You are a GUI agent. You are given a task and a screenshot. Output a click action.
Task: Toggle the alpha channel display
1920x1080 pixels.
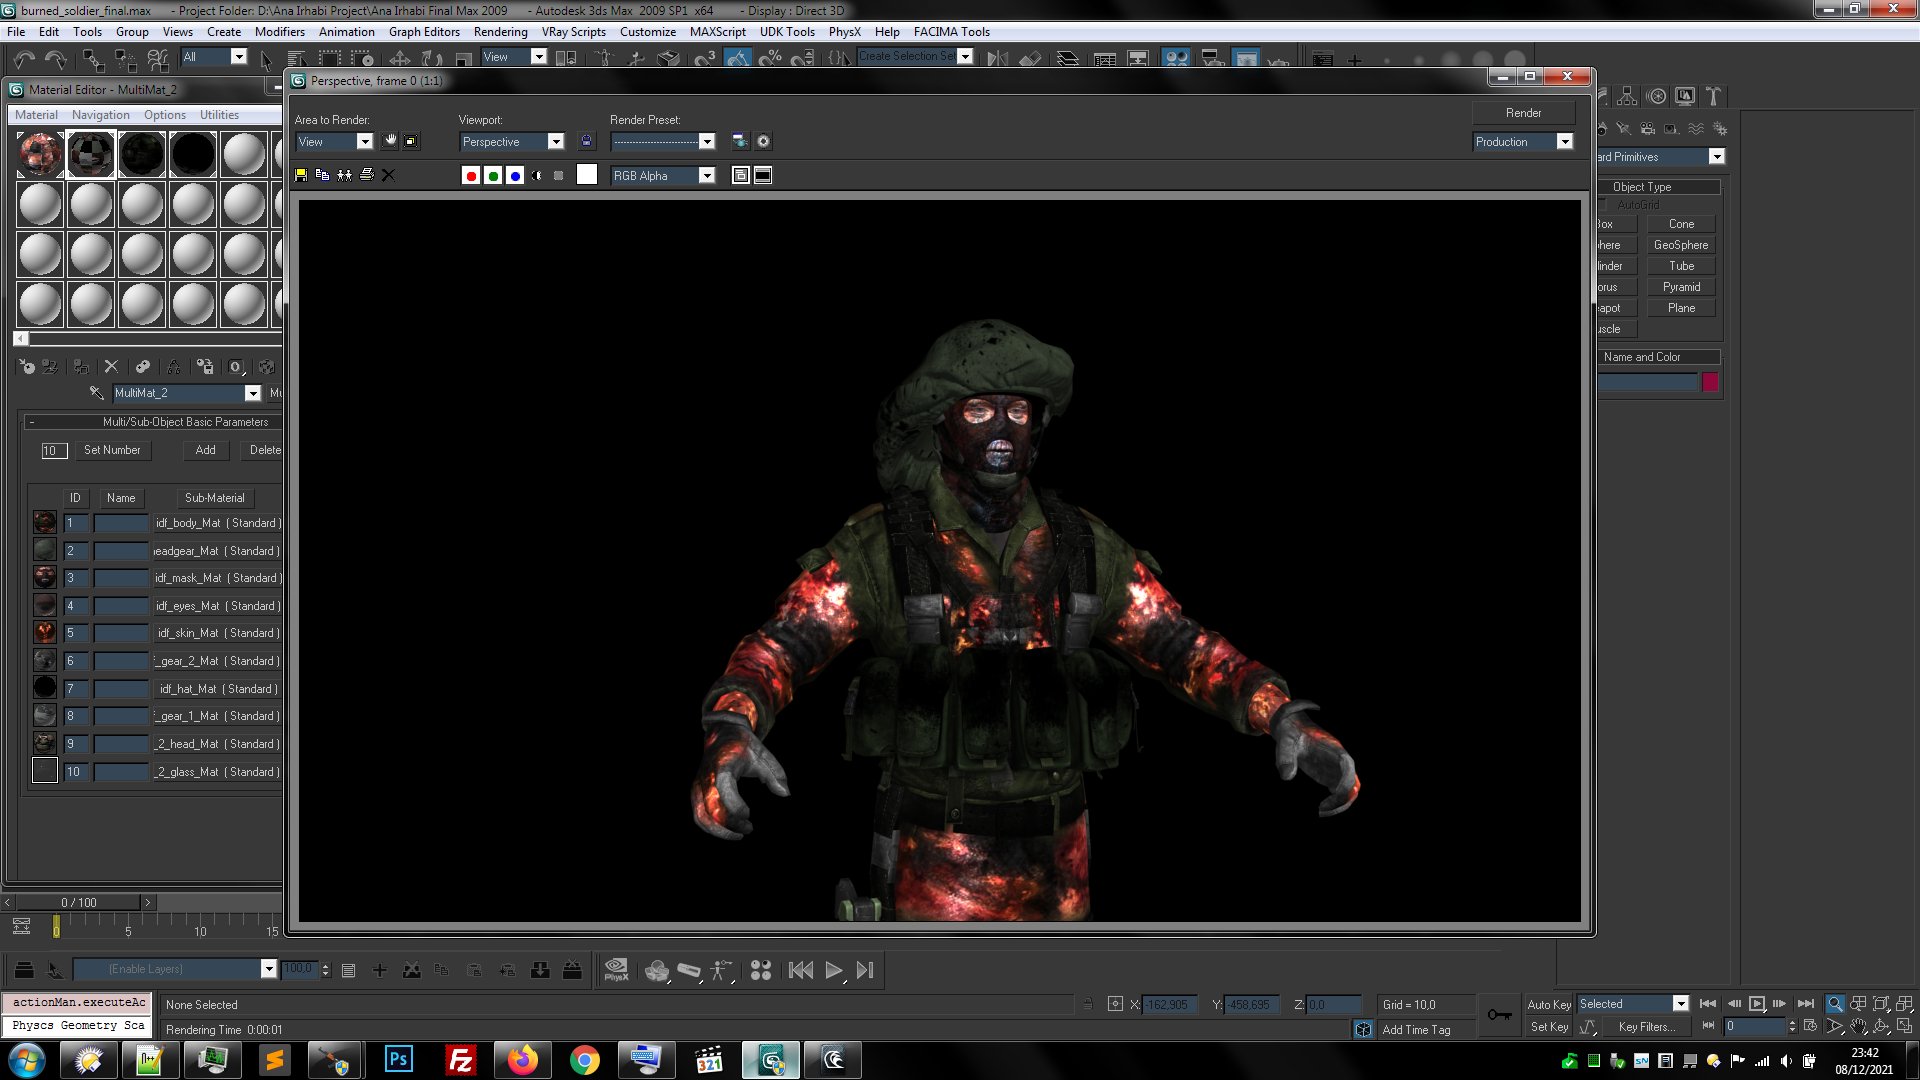(537, 176)
